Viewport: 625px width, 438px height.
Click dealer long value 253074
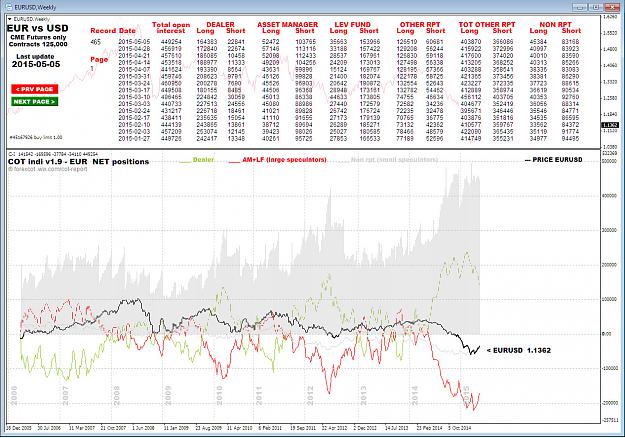click(x=206, y=132)
